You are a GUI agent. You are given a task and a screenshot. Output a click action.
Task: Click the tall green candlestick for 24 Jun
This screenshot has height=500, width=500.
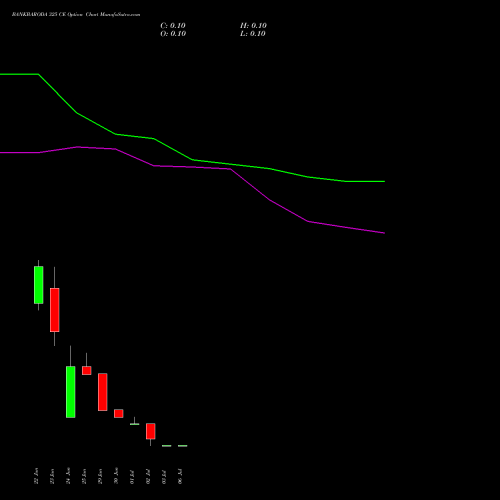tap(71, 392)
